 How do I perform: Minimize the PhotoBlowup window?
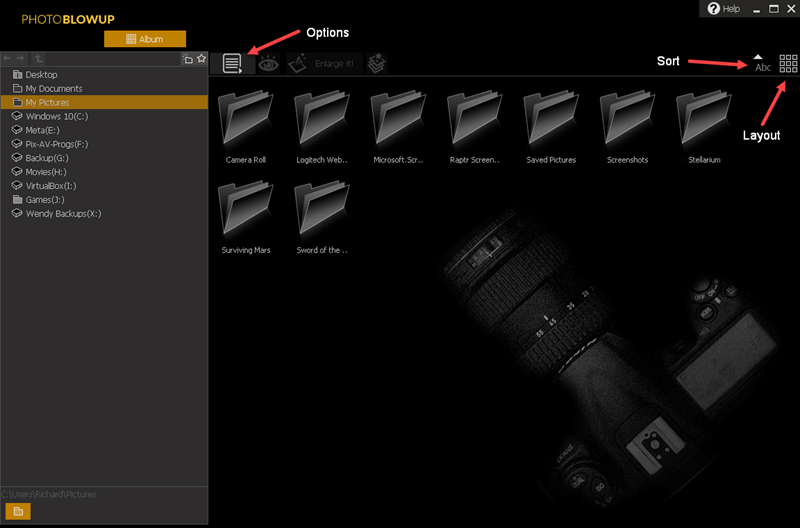click(757, 9)
